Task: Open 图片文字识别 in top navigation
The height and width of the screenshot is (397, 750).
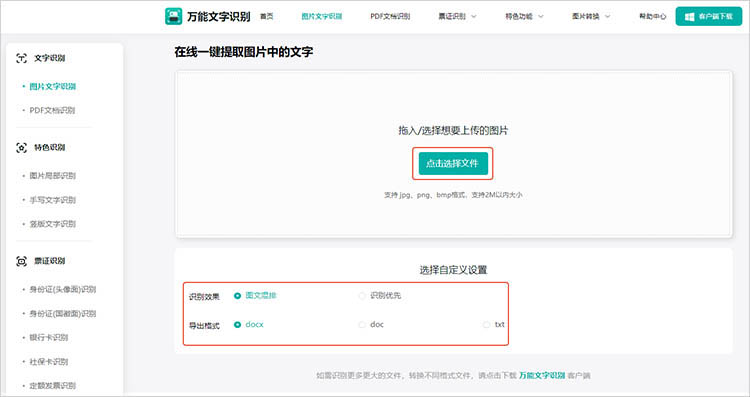Action: click(x=322, y=16)
